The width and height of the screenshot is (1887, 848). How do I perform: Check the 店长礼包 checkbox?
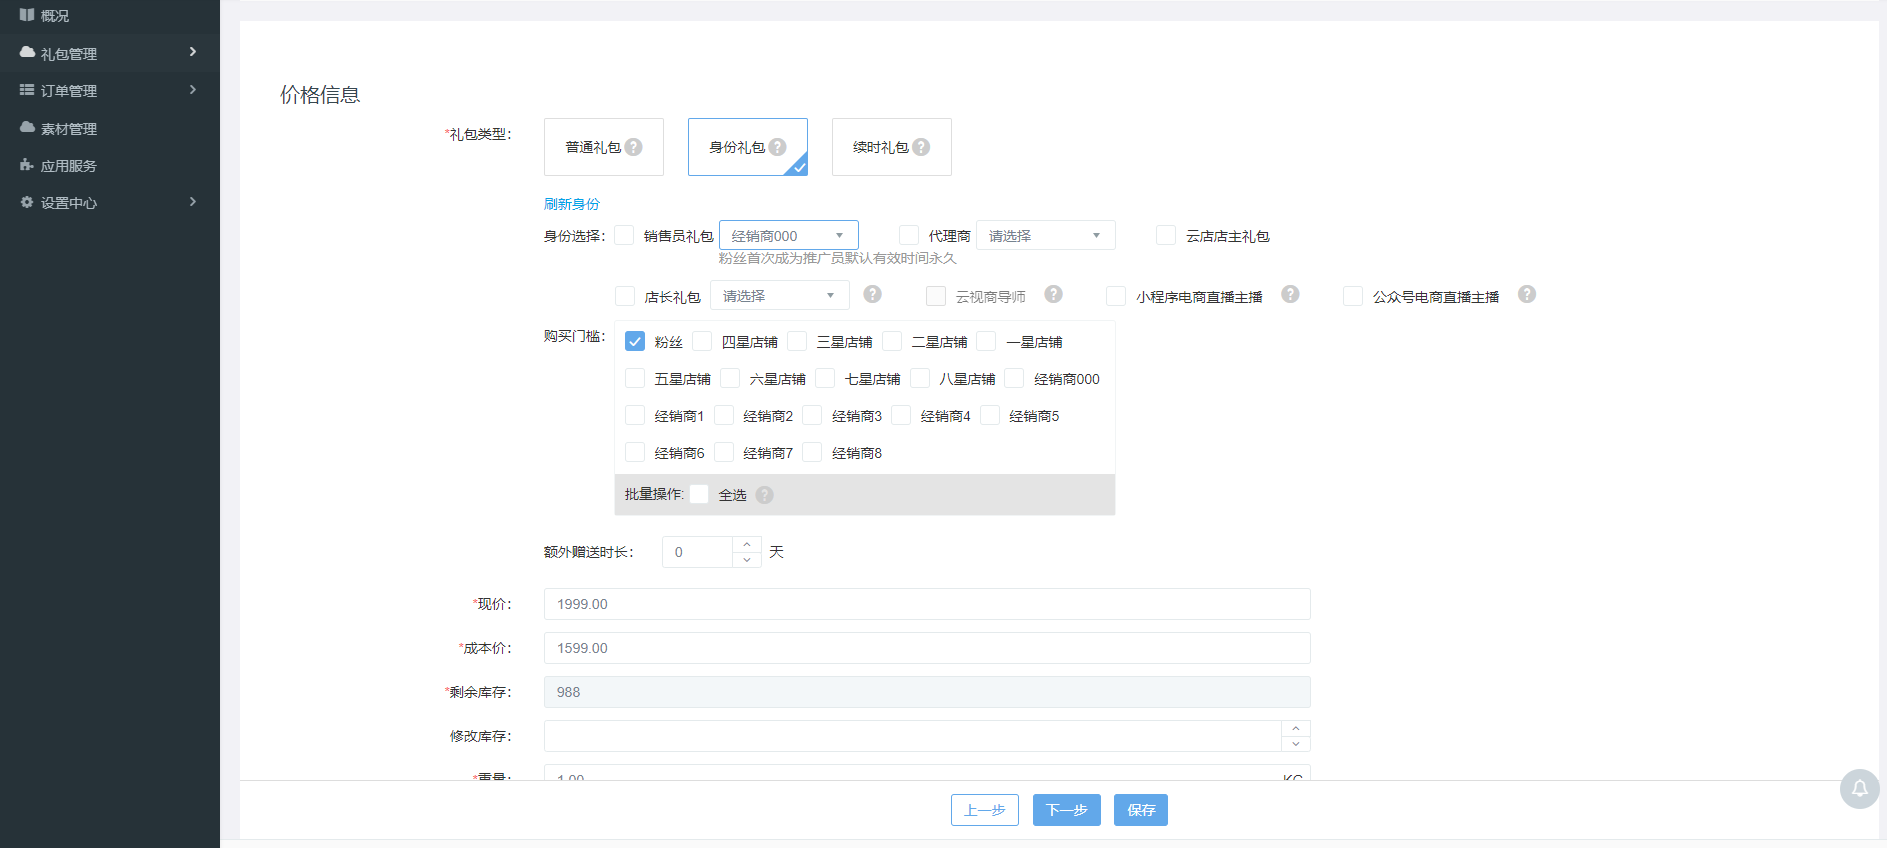pyautogui.click(x=625, y=296)
